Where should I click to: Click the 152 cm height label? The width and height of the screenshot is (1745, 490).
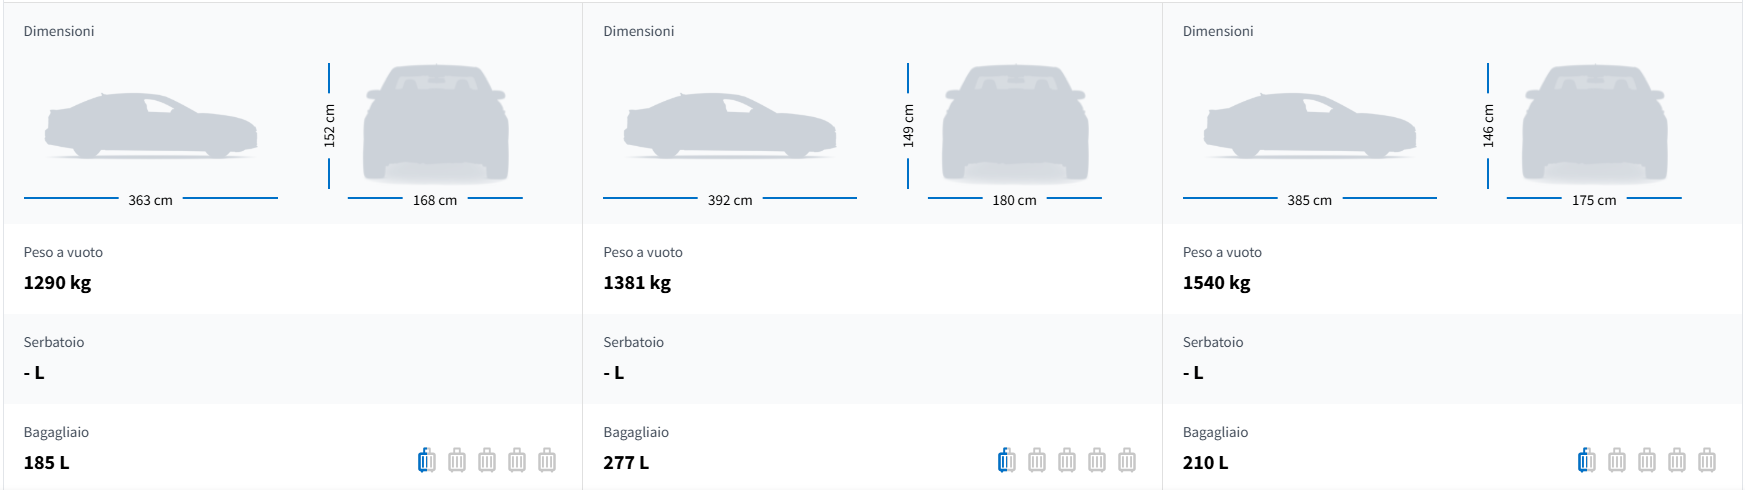pos(329,126)
